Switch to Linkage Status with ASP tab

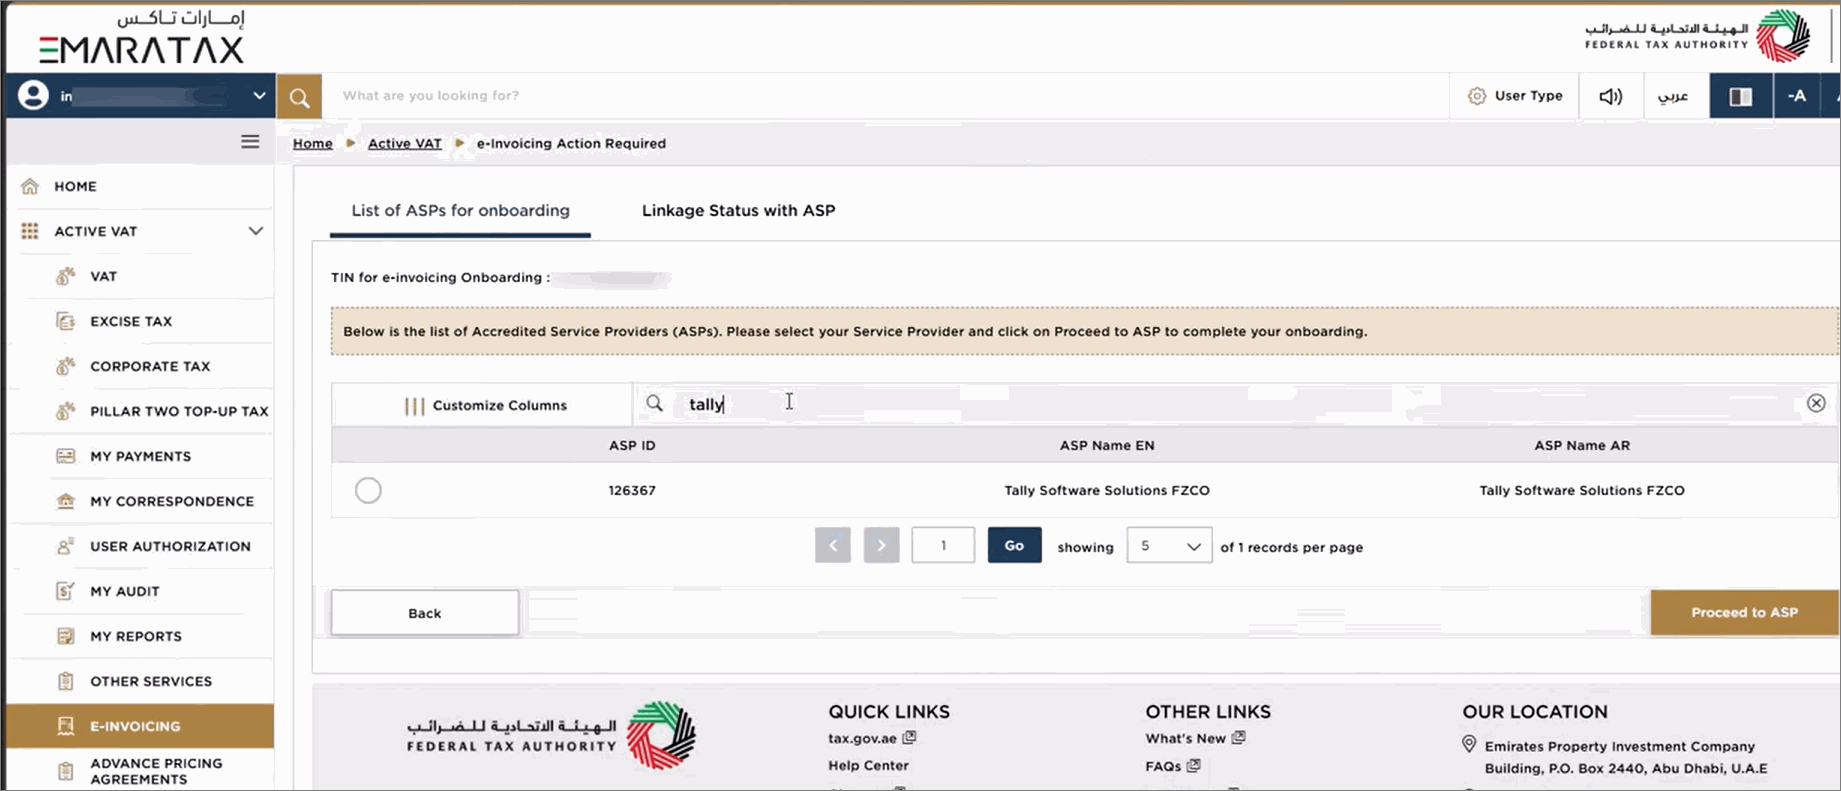click(738, 210)
